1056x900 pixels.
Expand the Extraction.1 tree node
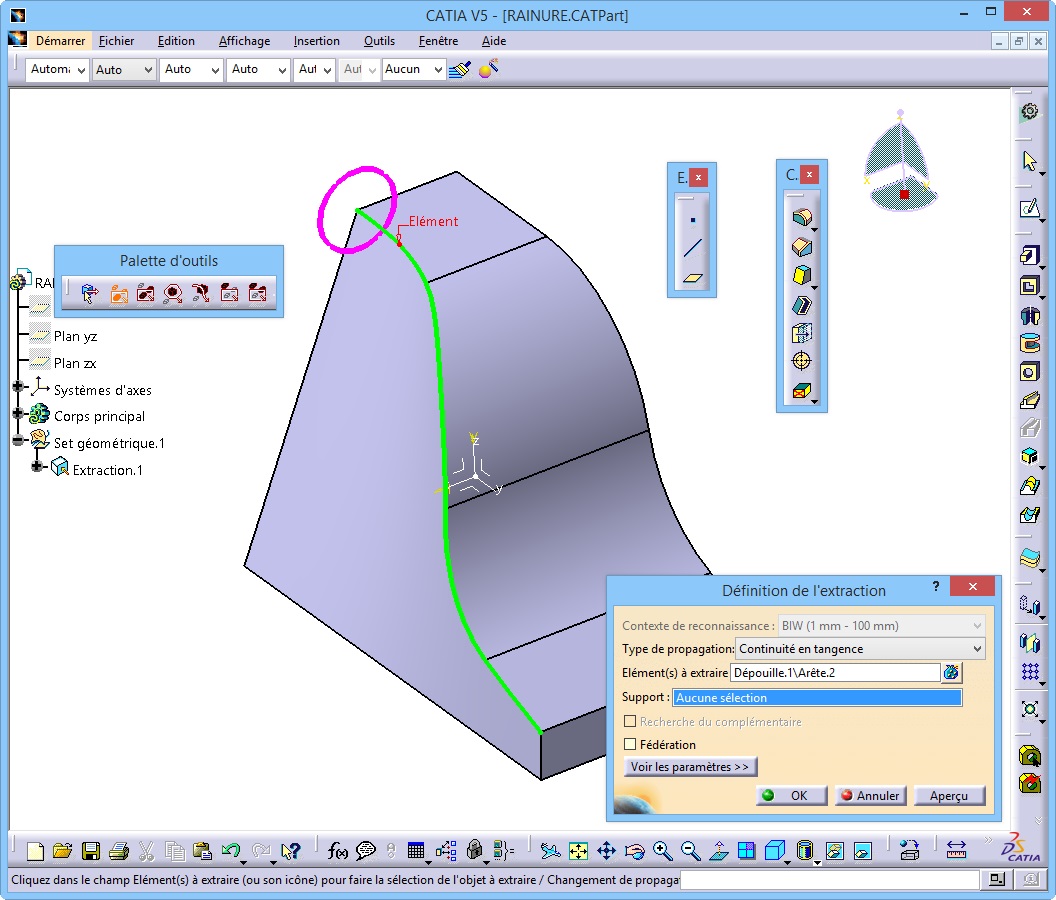[x=37, y=466]
